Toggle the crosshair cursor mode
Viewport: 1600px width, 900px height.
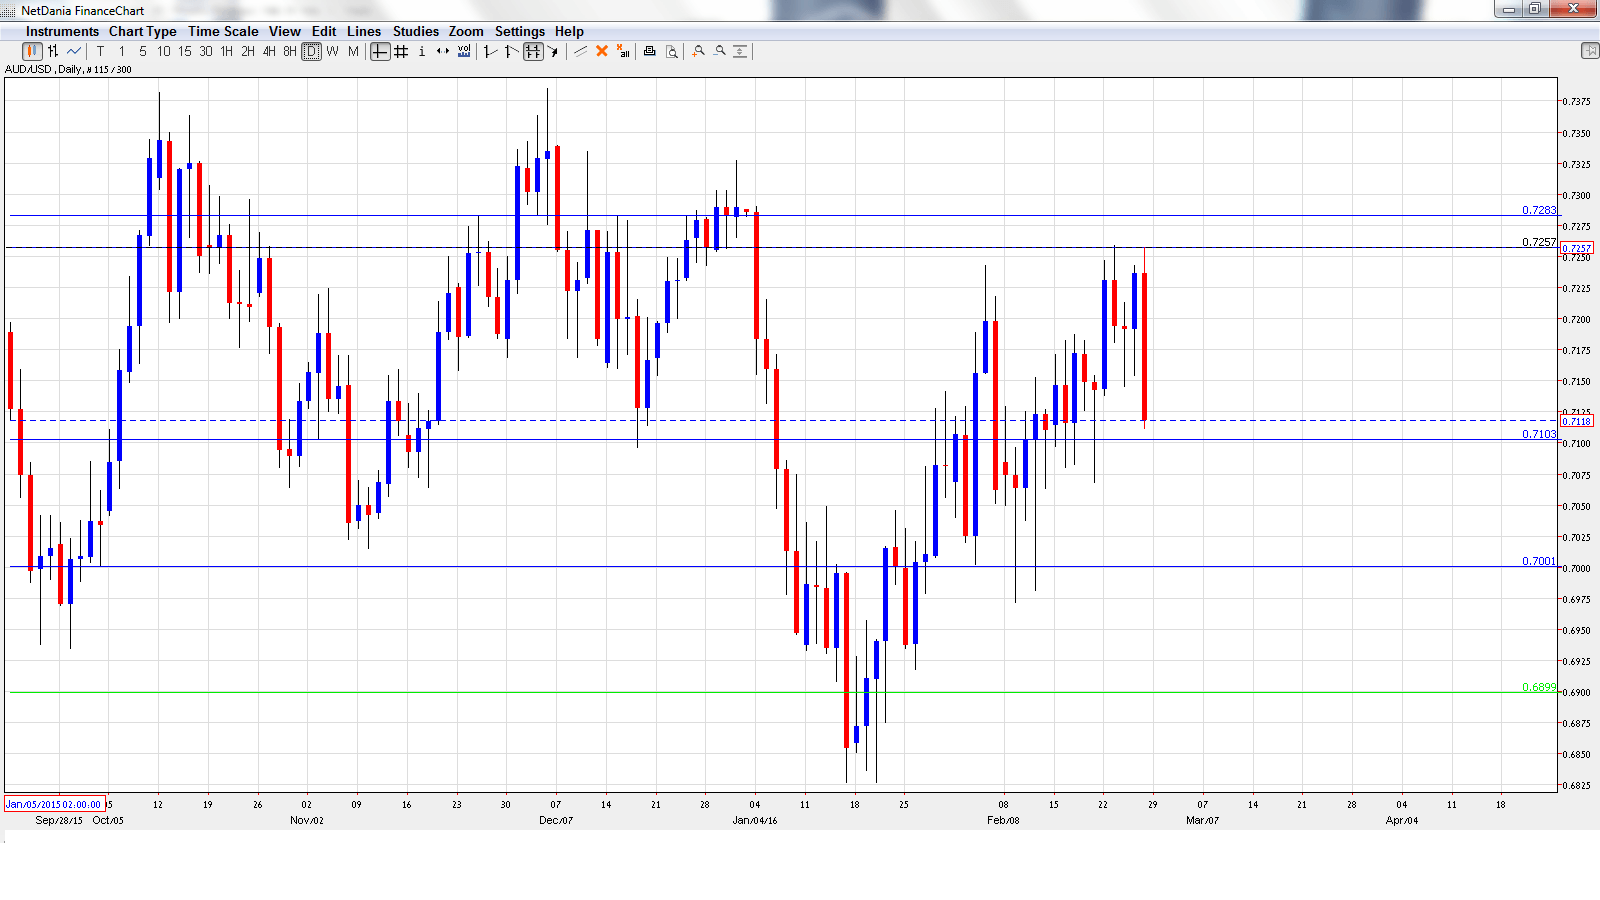pyautogui.click(x=380, y=52)
